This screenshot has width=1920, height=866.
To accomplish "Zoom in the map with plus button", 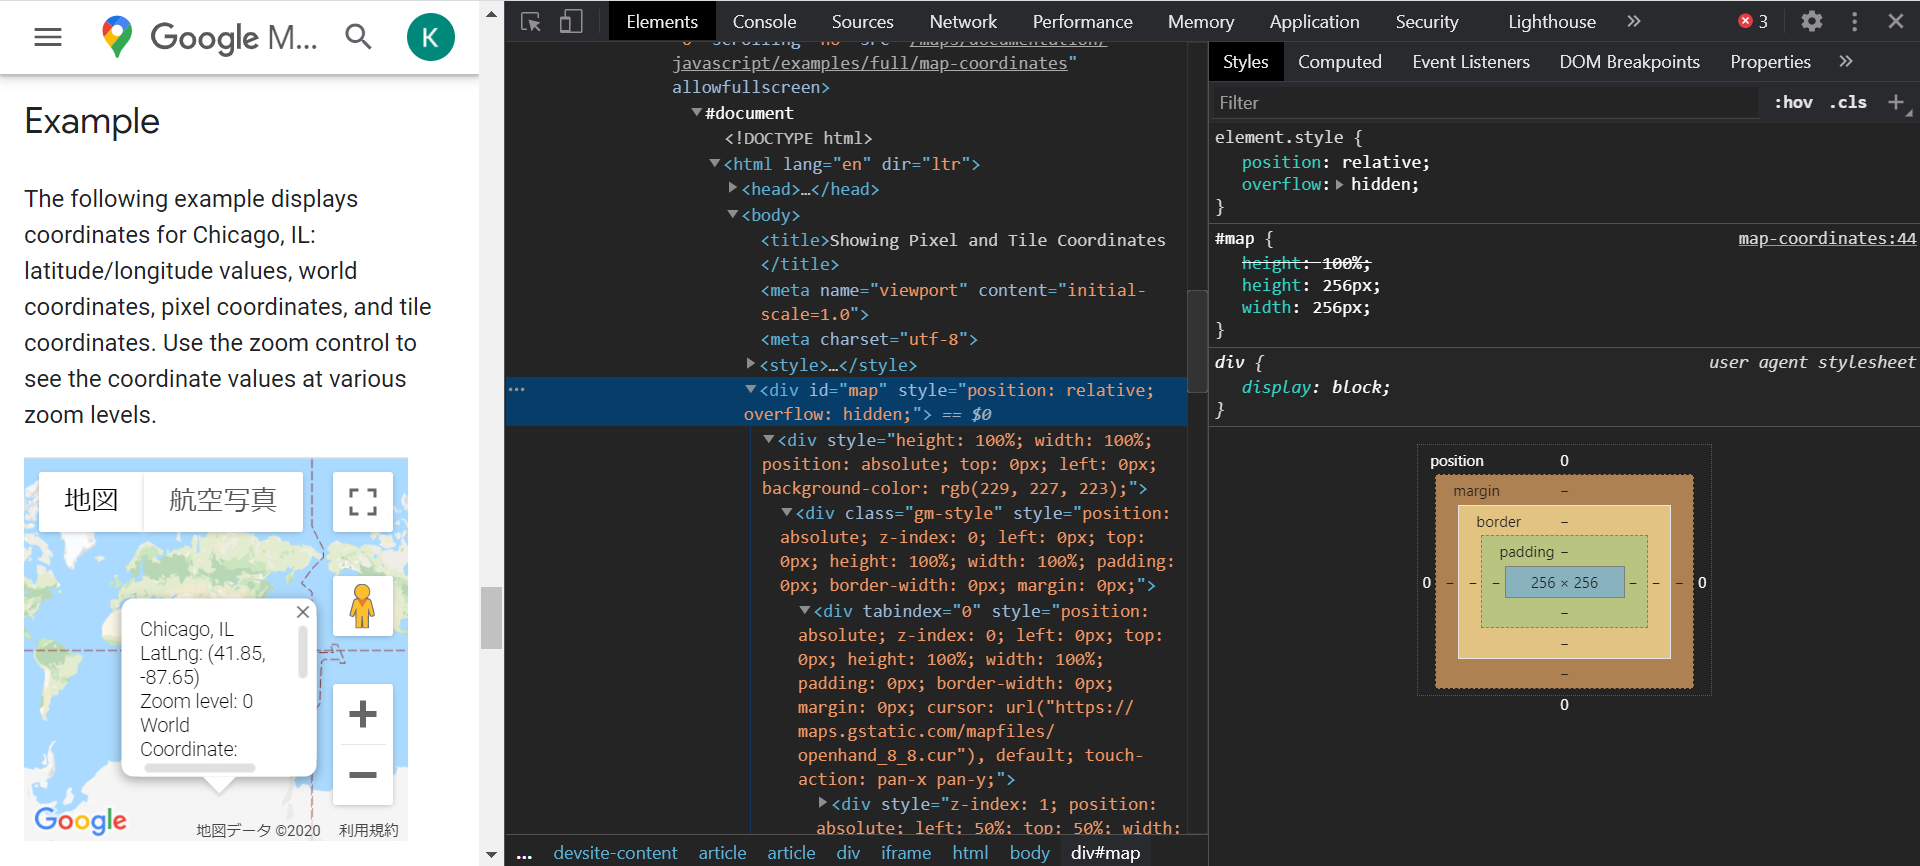I will point(362,714).
